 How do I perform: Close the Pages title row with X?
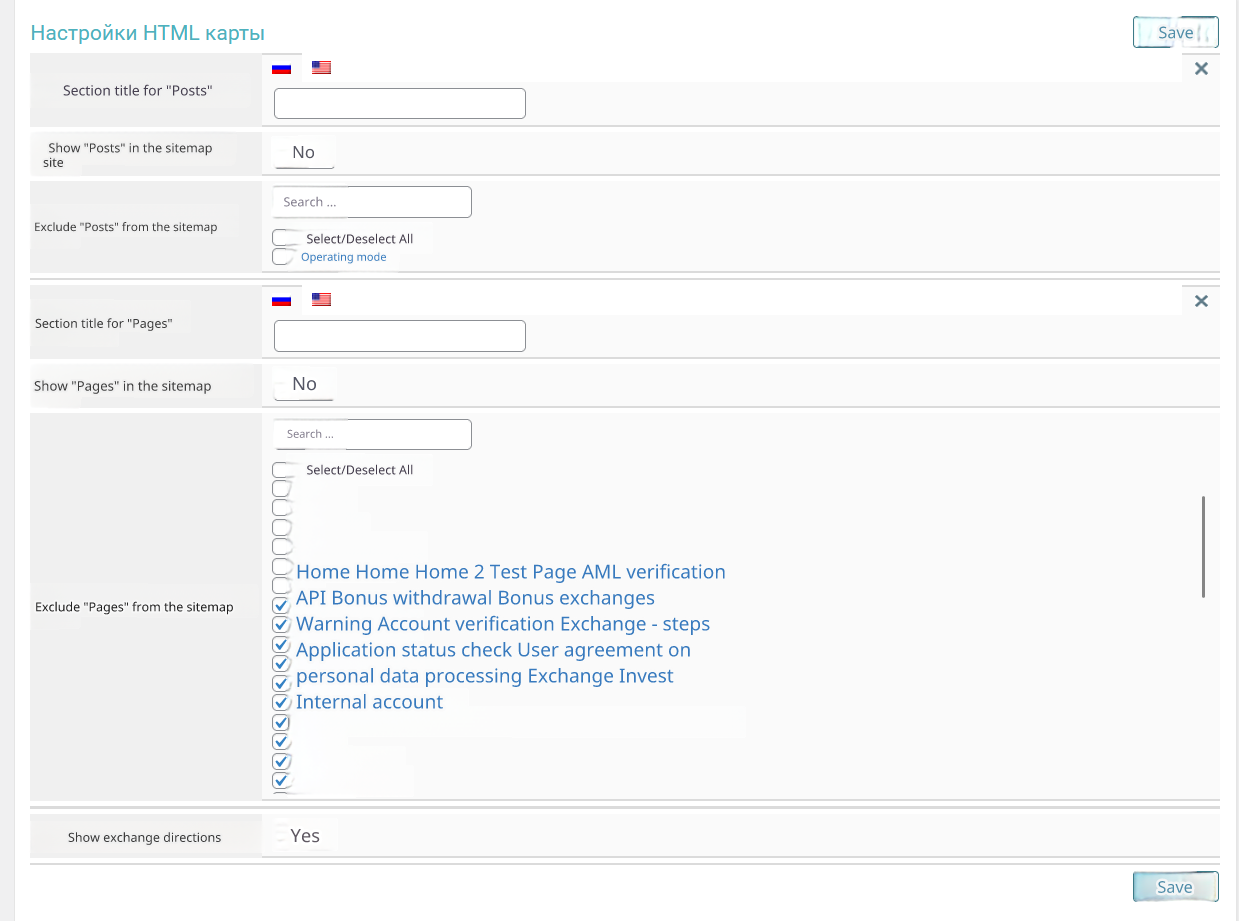click(1201, 301)
